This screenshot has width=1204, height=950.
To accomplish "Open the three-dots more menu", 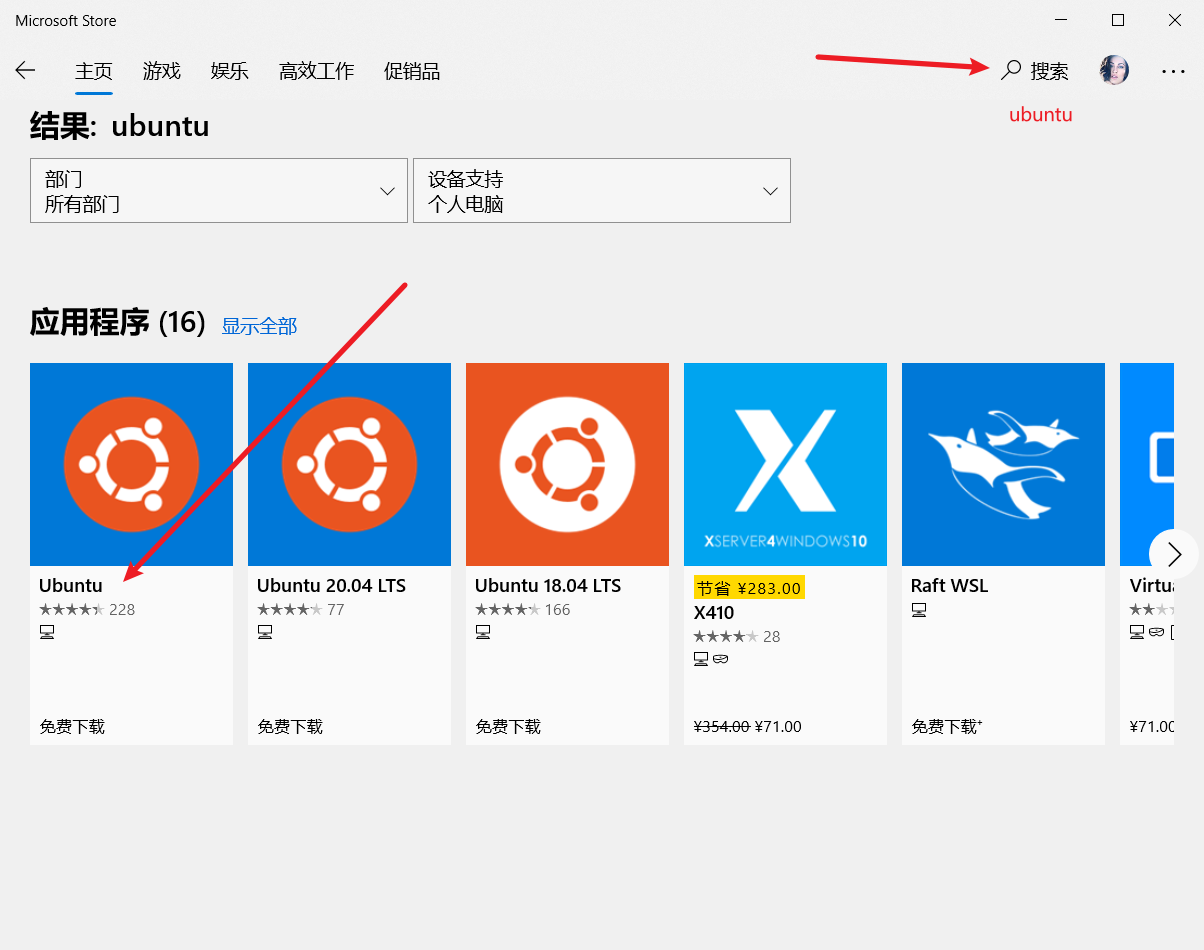I will 1173,71.
